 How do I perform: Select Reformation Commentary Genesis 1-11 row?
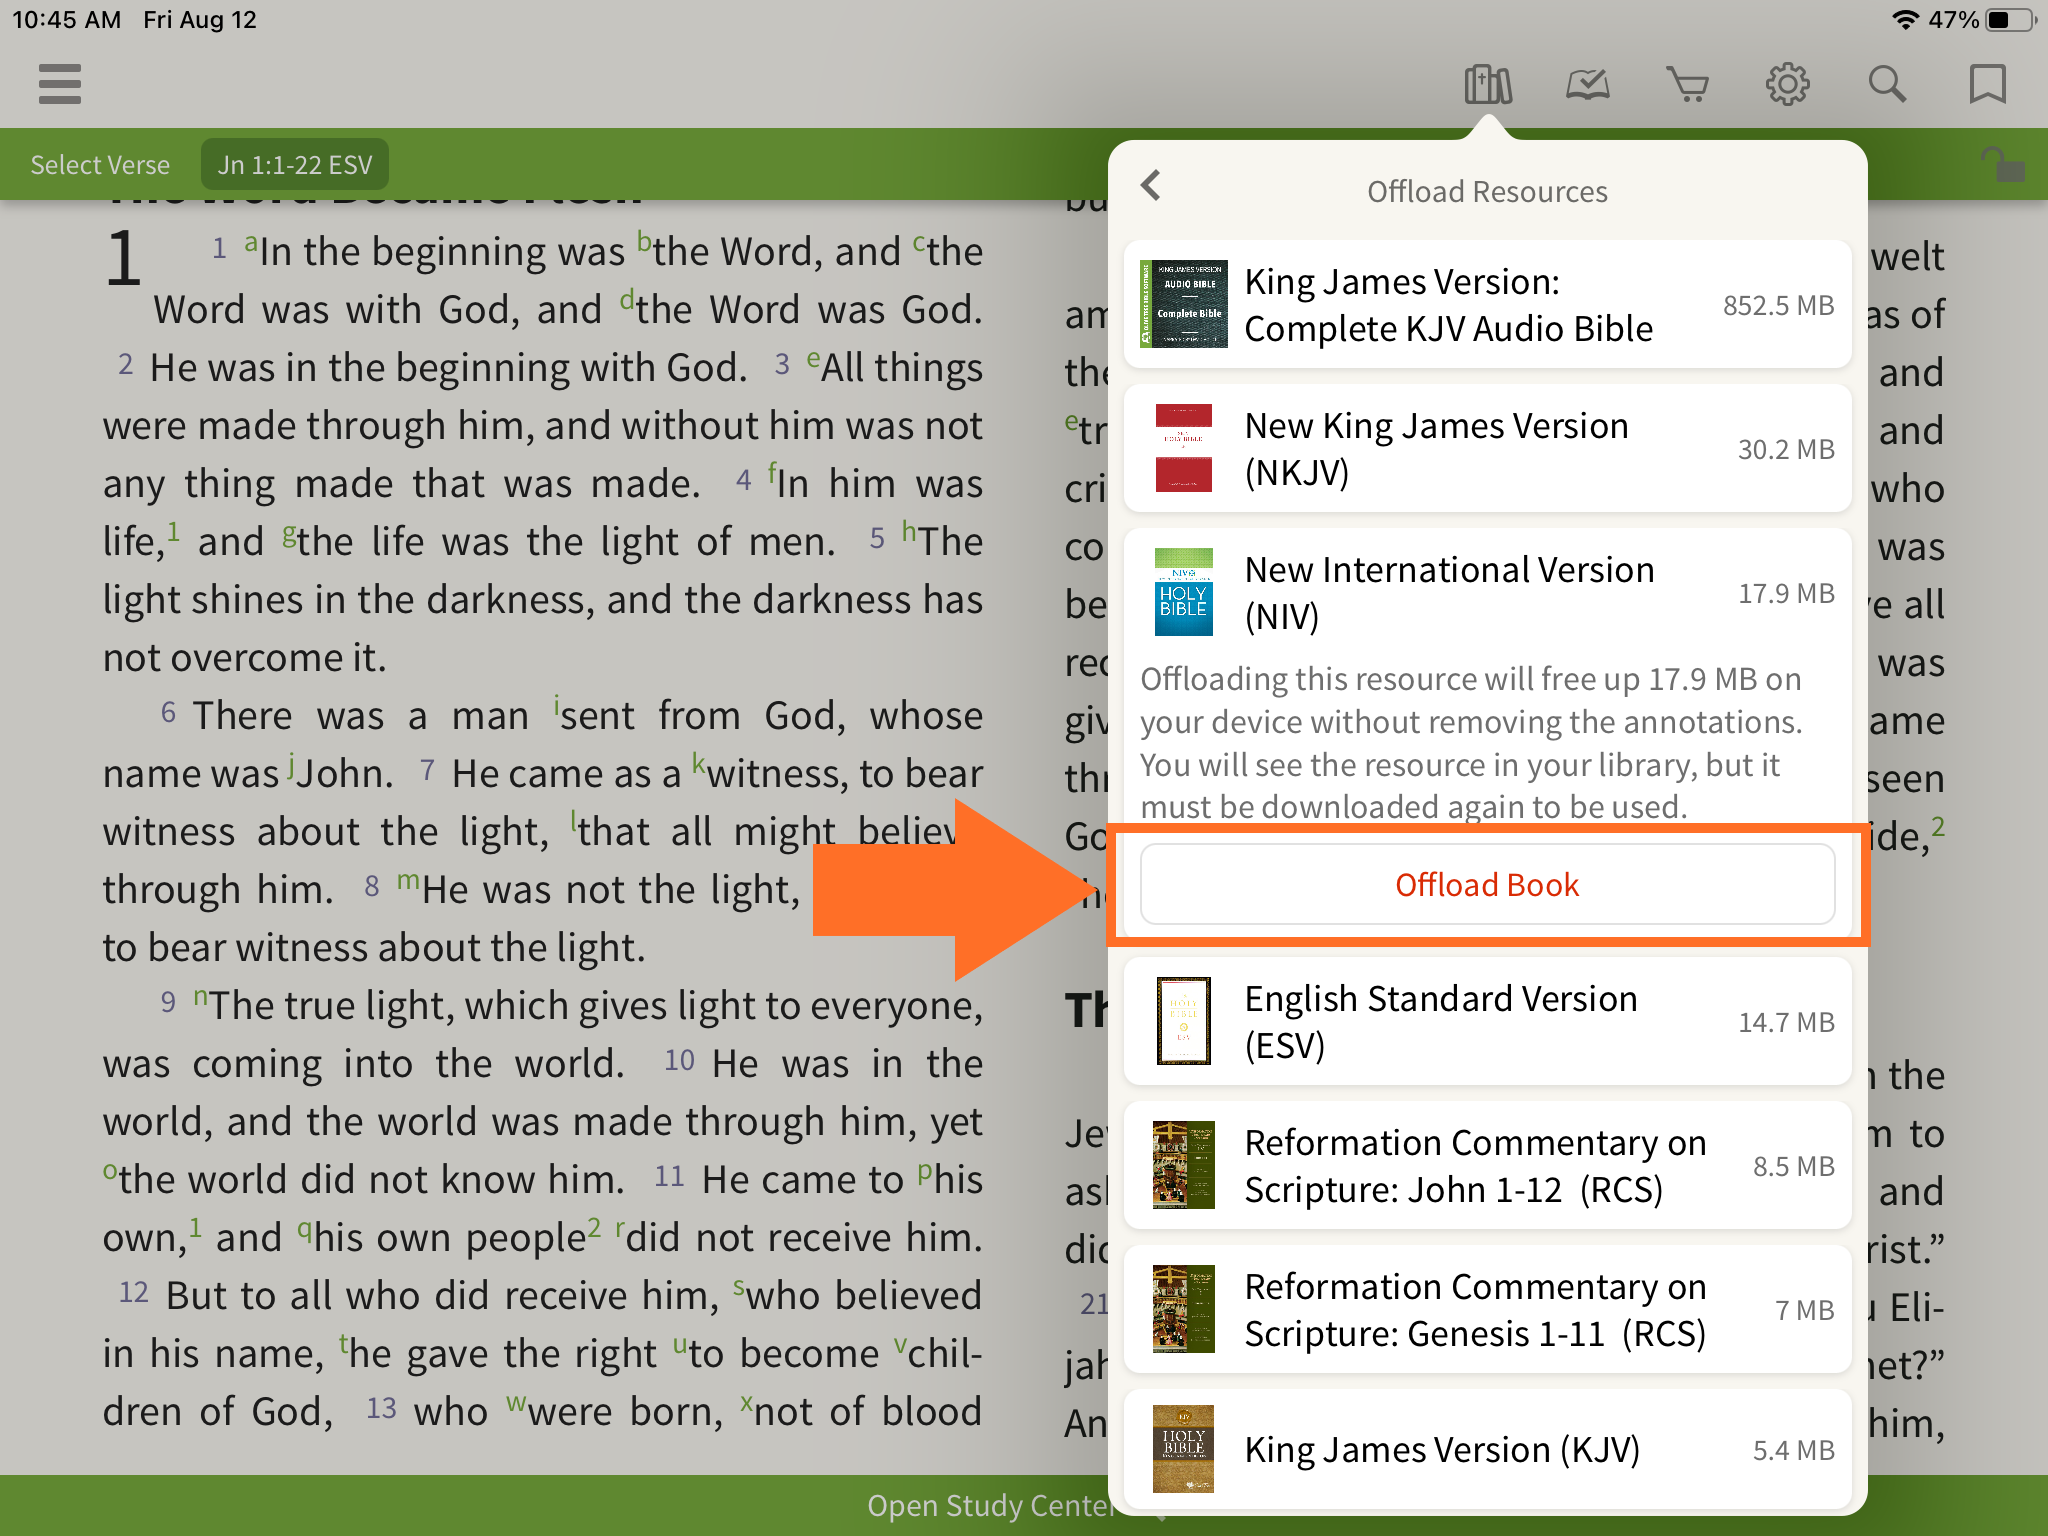[1488, 1310]
